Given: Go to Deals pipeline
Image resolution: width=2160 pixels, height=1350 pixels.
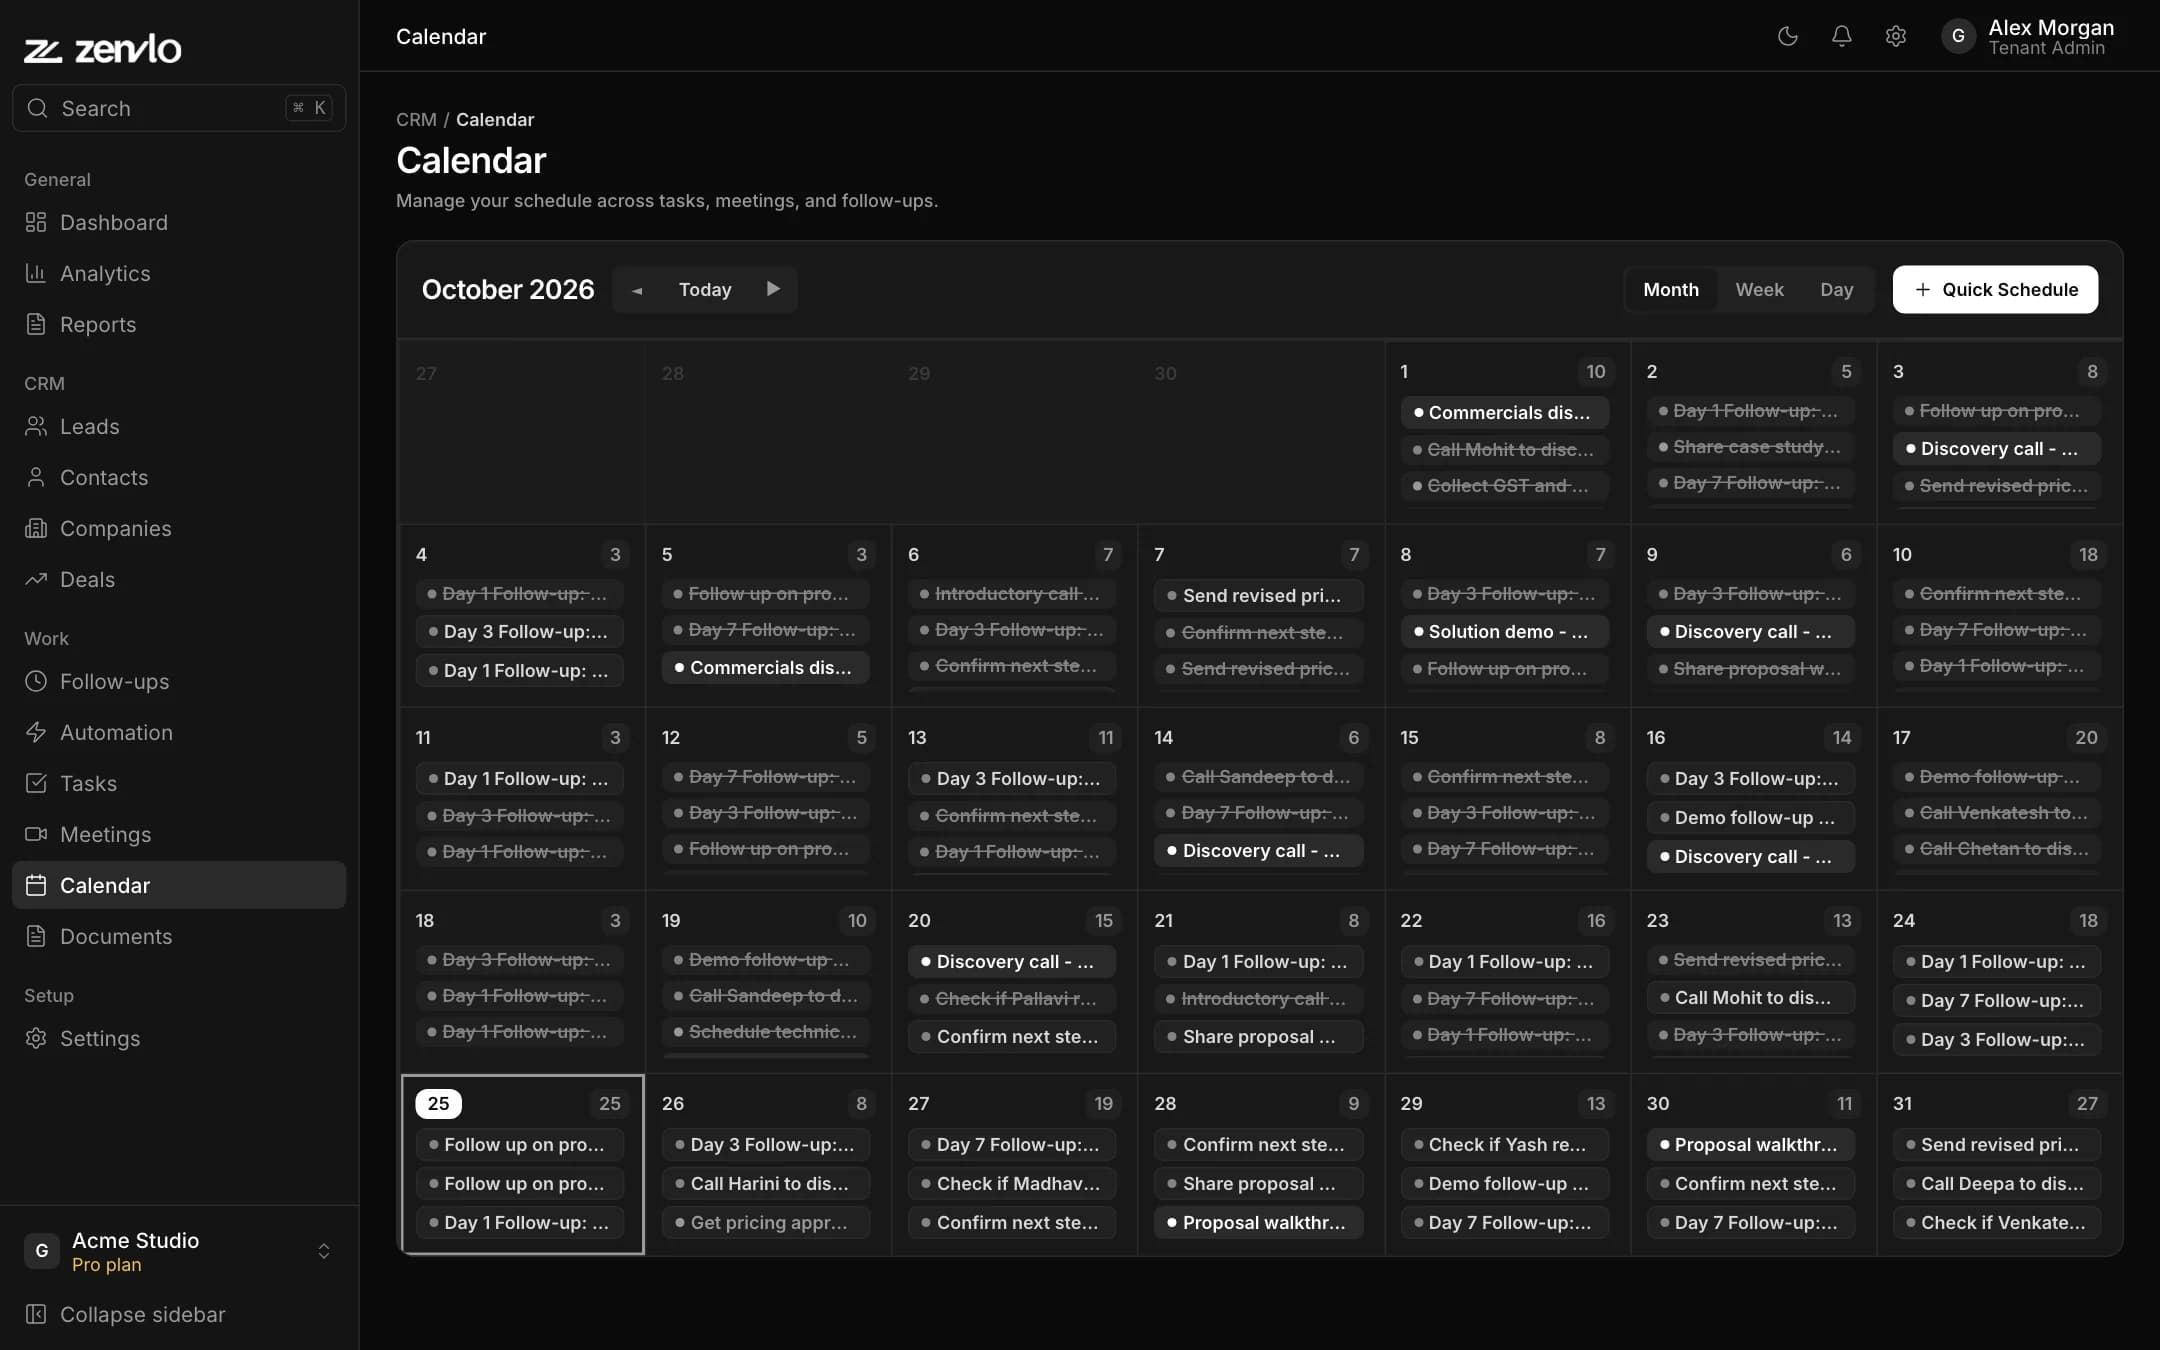Looking at the screenshot, I should tap(179, 579).
